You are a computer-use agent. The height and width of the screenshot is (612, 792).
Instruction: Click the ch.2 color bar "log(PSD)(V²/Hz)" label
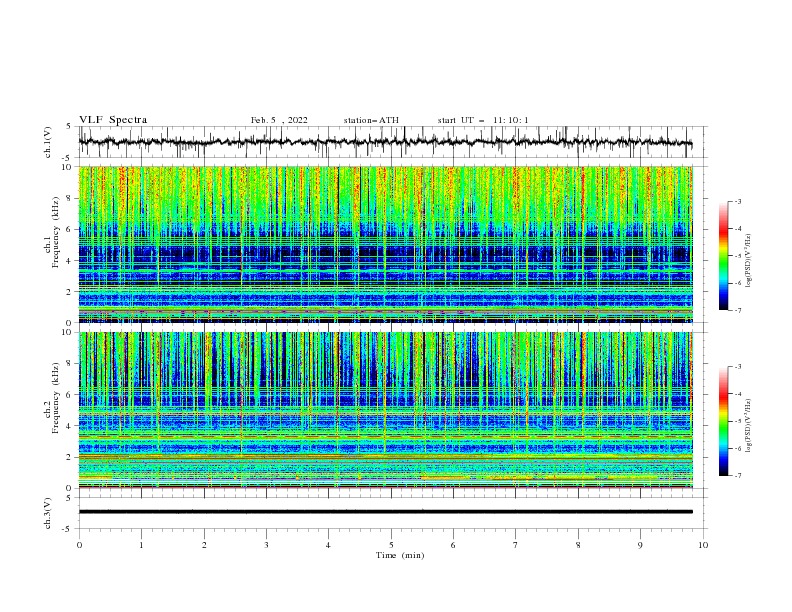click(749, 426)
